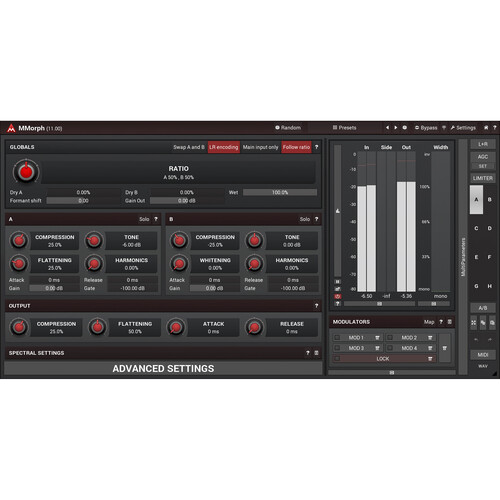The image size is (500, 500).
Task: Open the Presets browser
Action: (345, 128)
